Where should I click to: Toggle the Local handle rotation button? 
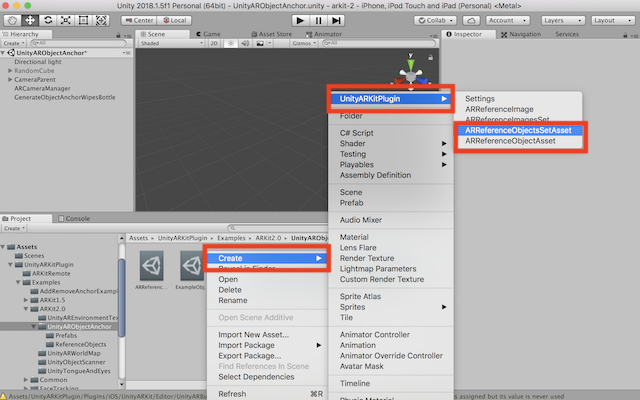[x=174, y=20]
